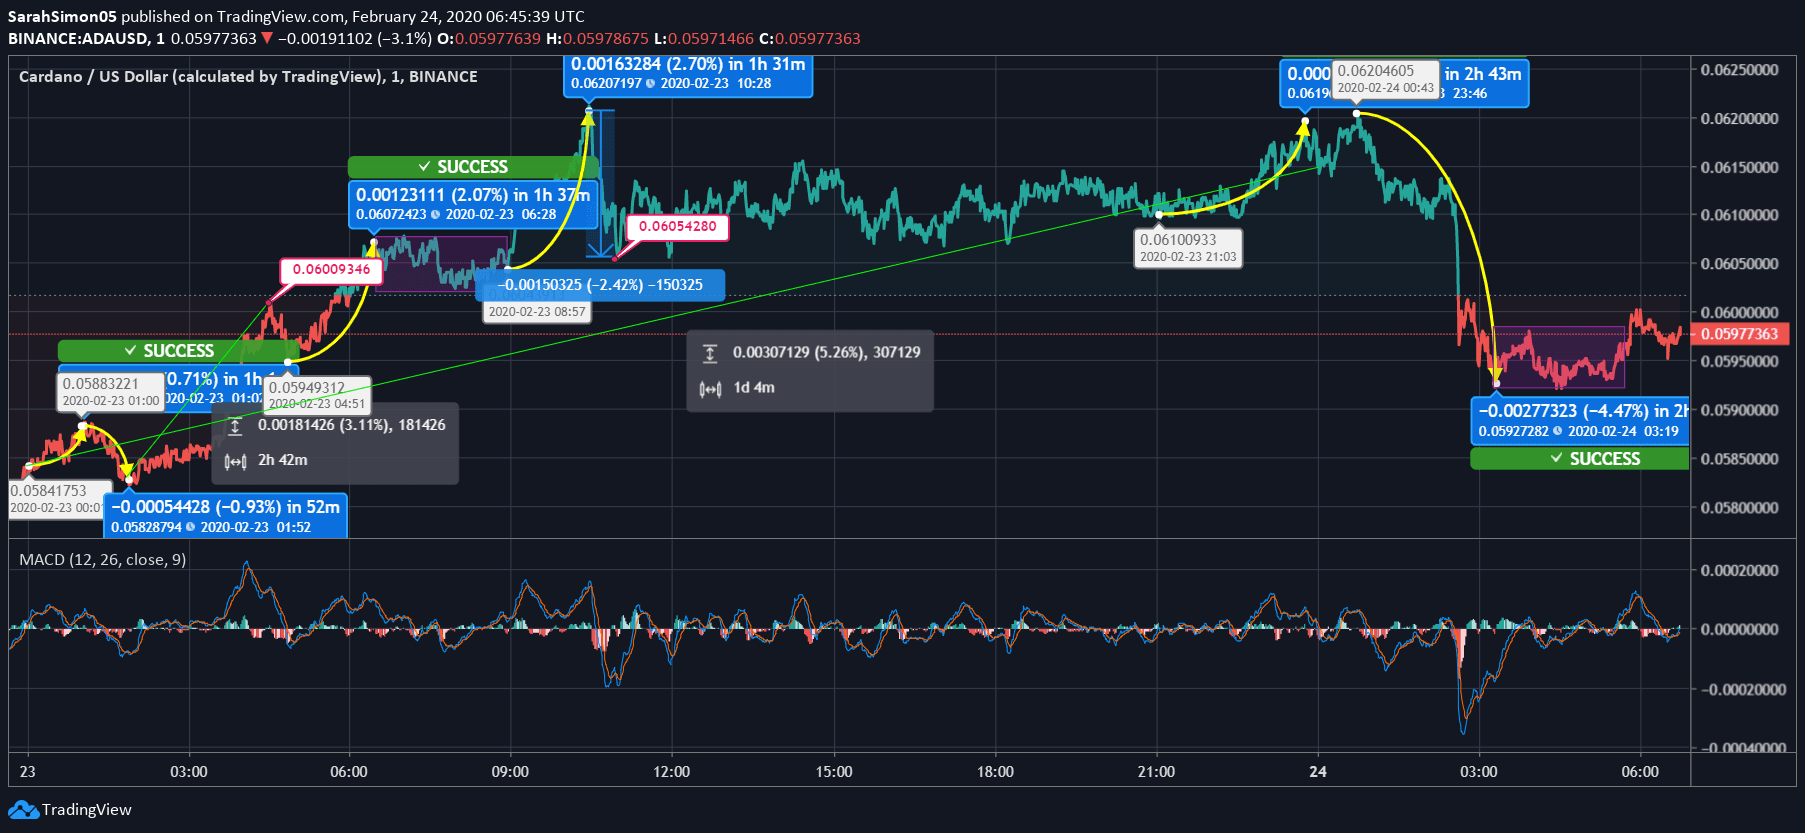
Task: Click the 0.06100933 price note label
Action: click(x=1188, y=248)
